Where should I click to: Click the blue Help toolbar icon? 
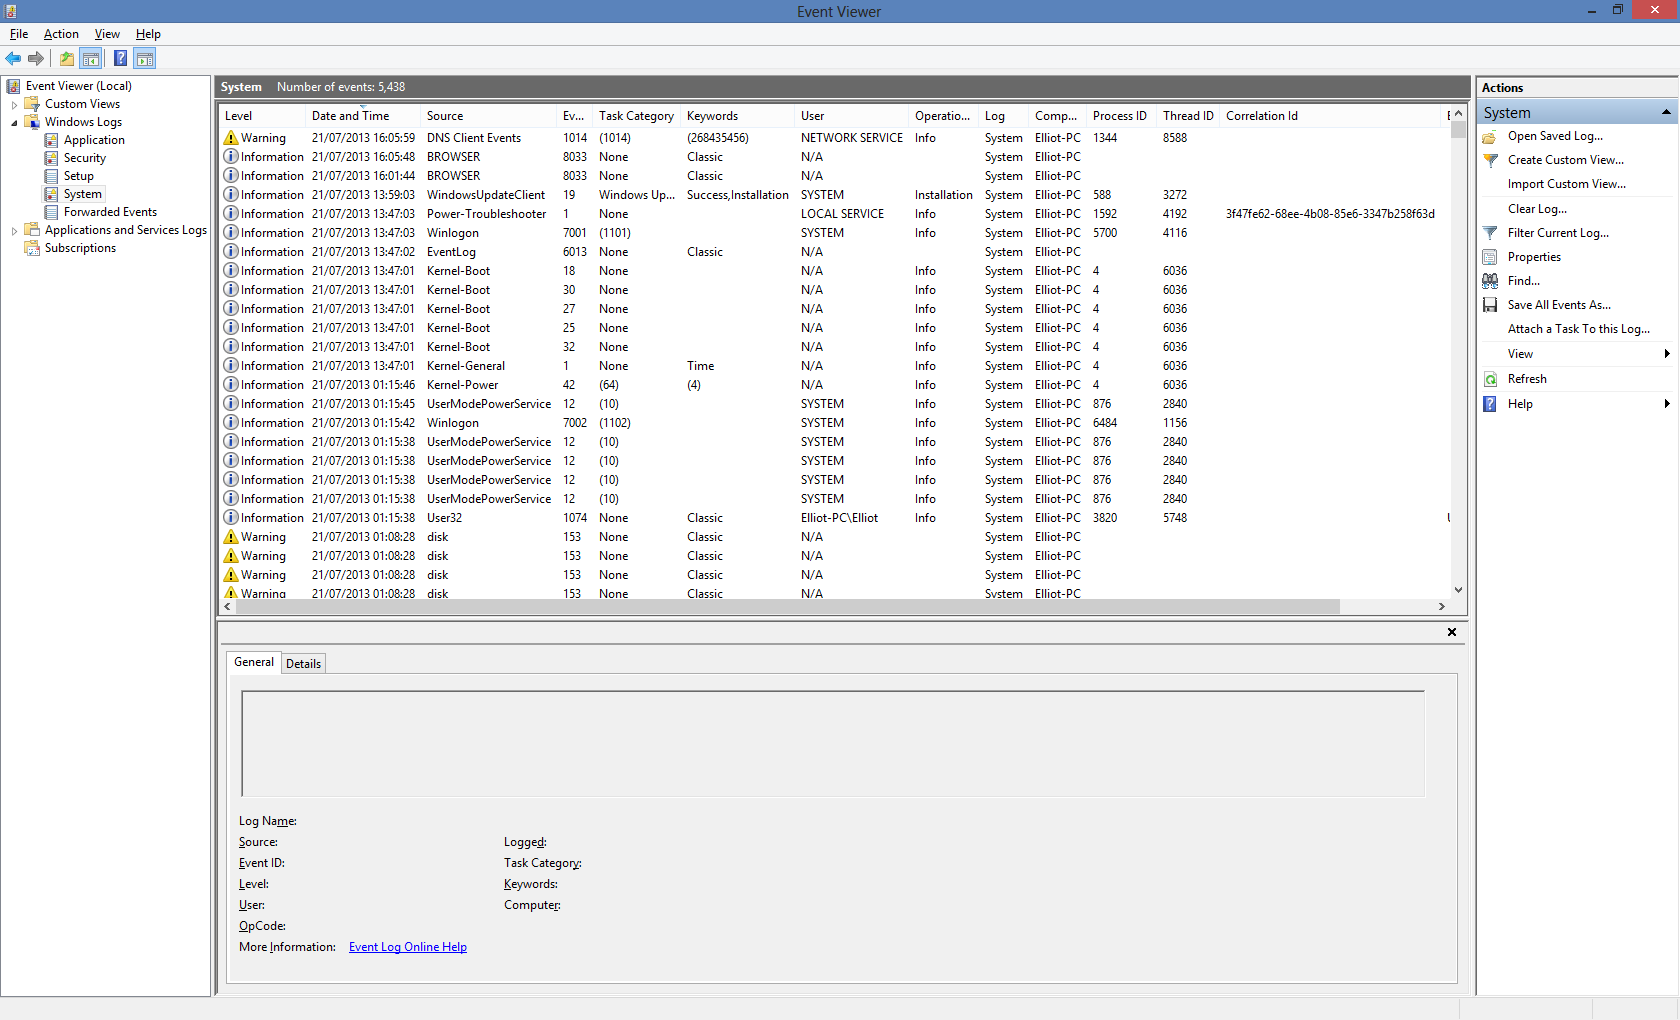tap(121, 58)
